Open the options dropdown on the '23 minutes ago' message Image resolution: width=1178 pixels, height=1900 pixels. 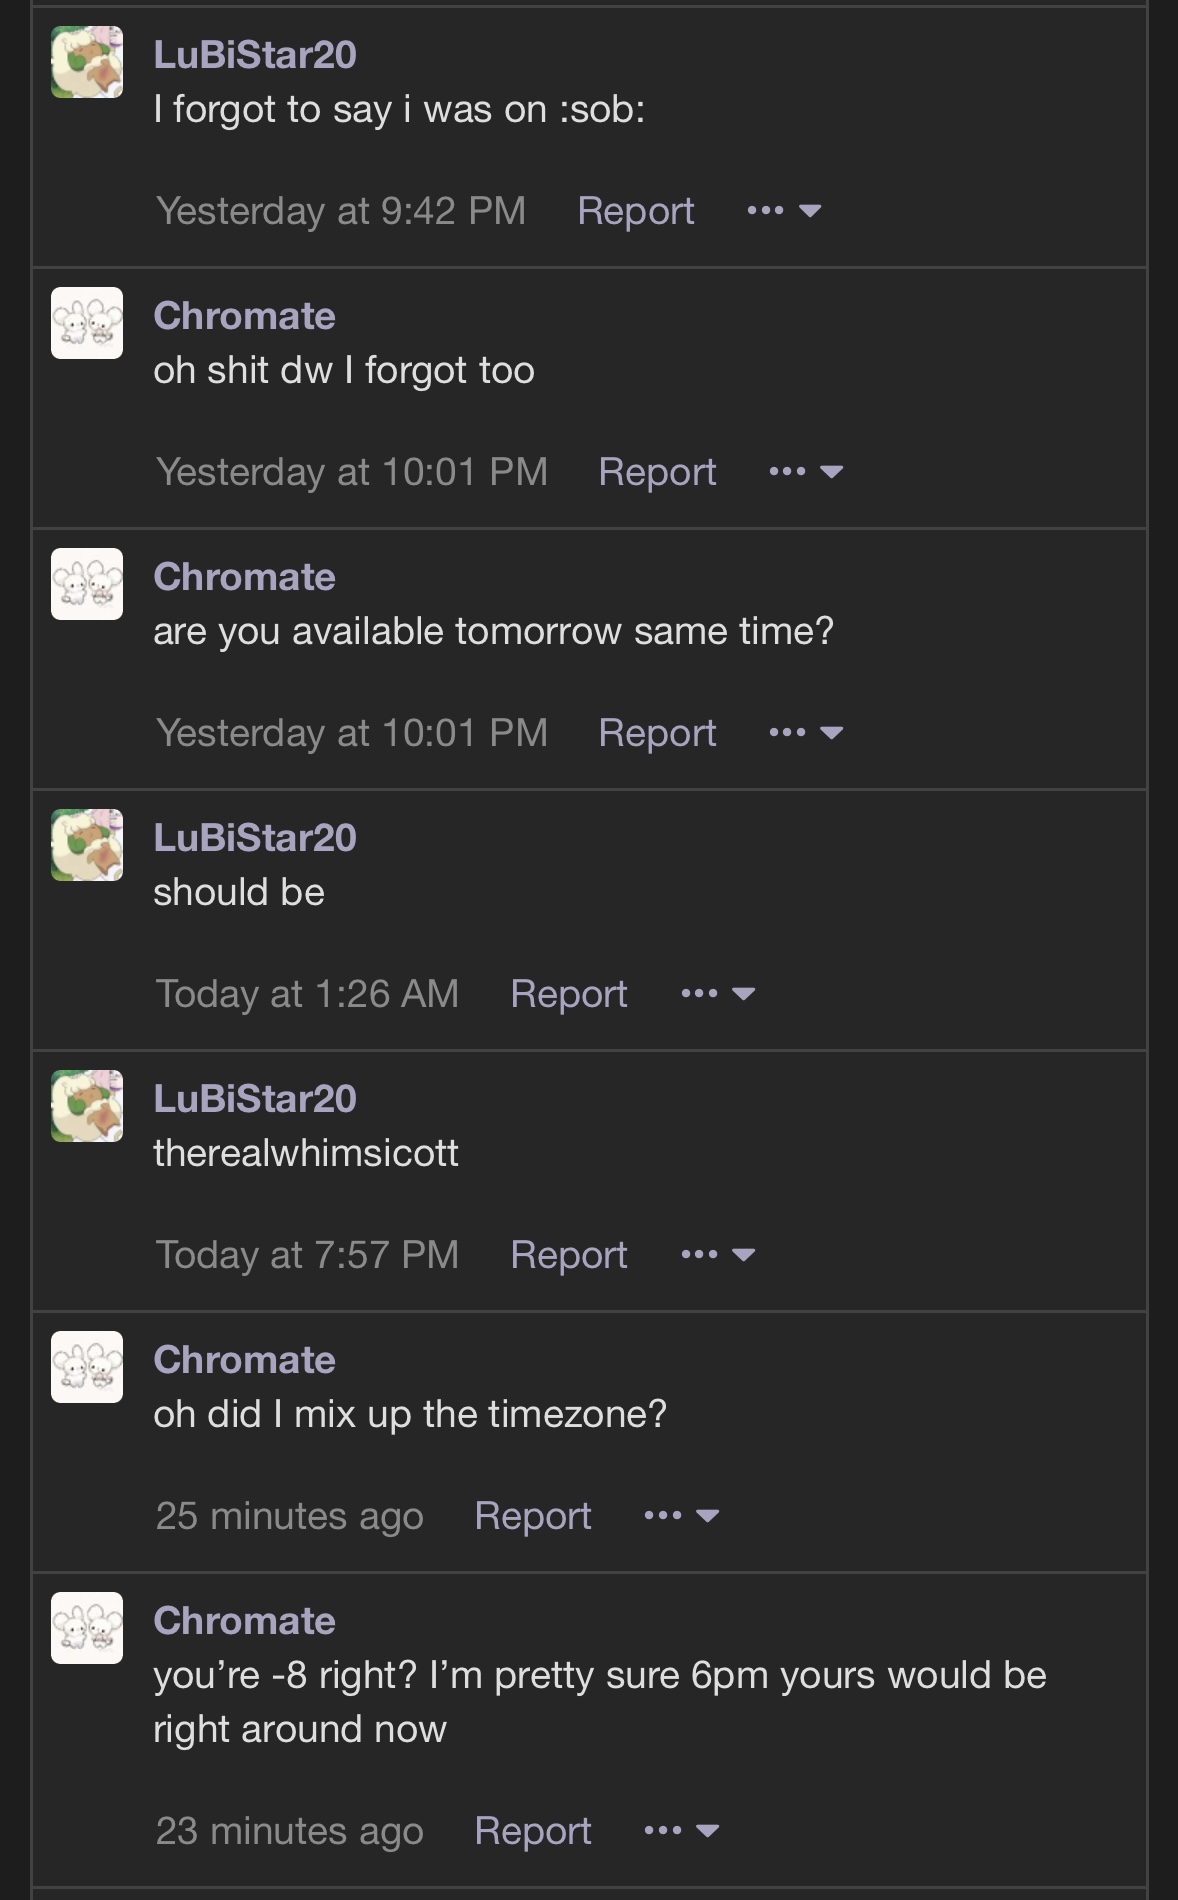[682, 1831]
